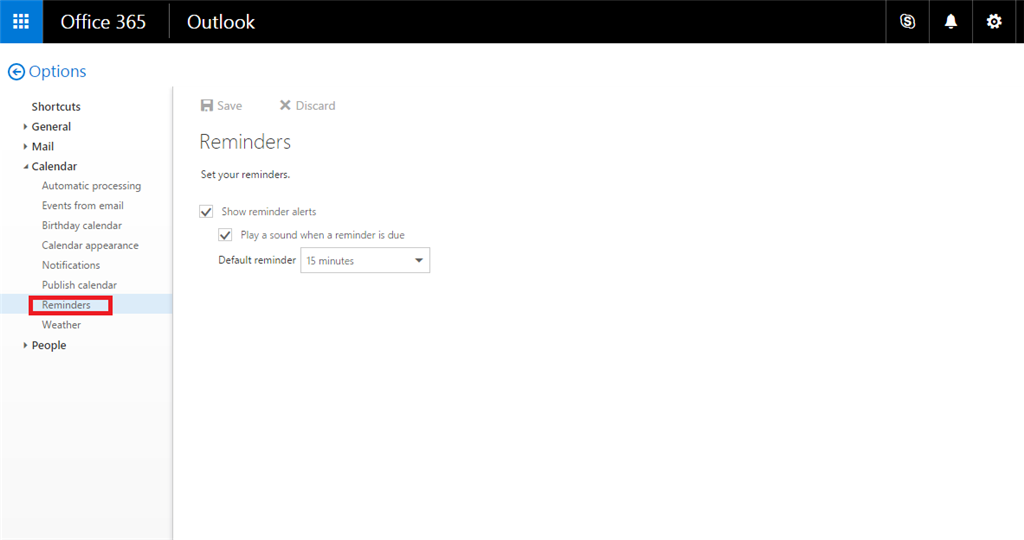The height and width of the screenshot is (540, 1024).
Task: Uncheck Play a sound when reminder is due
Action: pos(225,234)
